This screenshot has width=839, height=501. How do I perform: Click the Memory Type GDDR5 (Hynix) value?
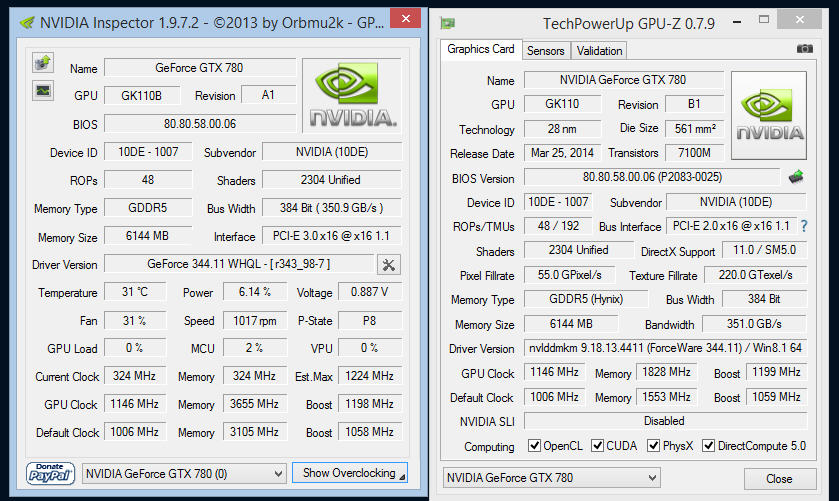click(x=586, y=299)
